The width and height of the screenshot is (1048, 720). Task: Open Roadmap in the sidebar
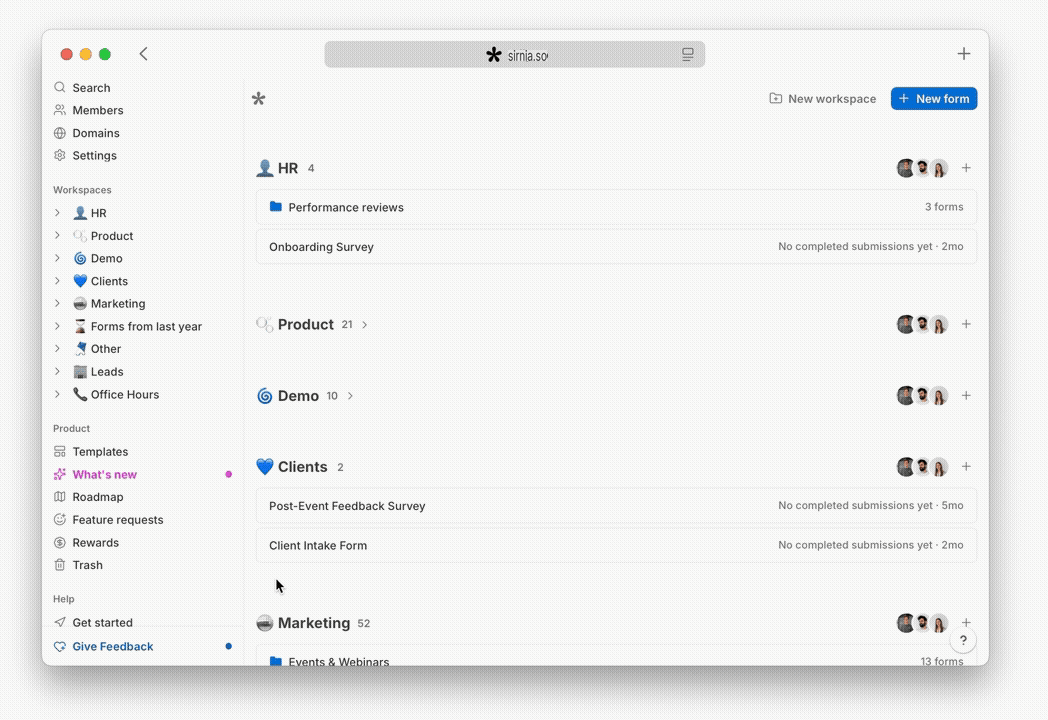tap(98, 497)
